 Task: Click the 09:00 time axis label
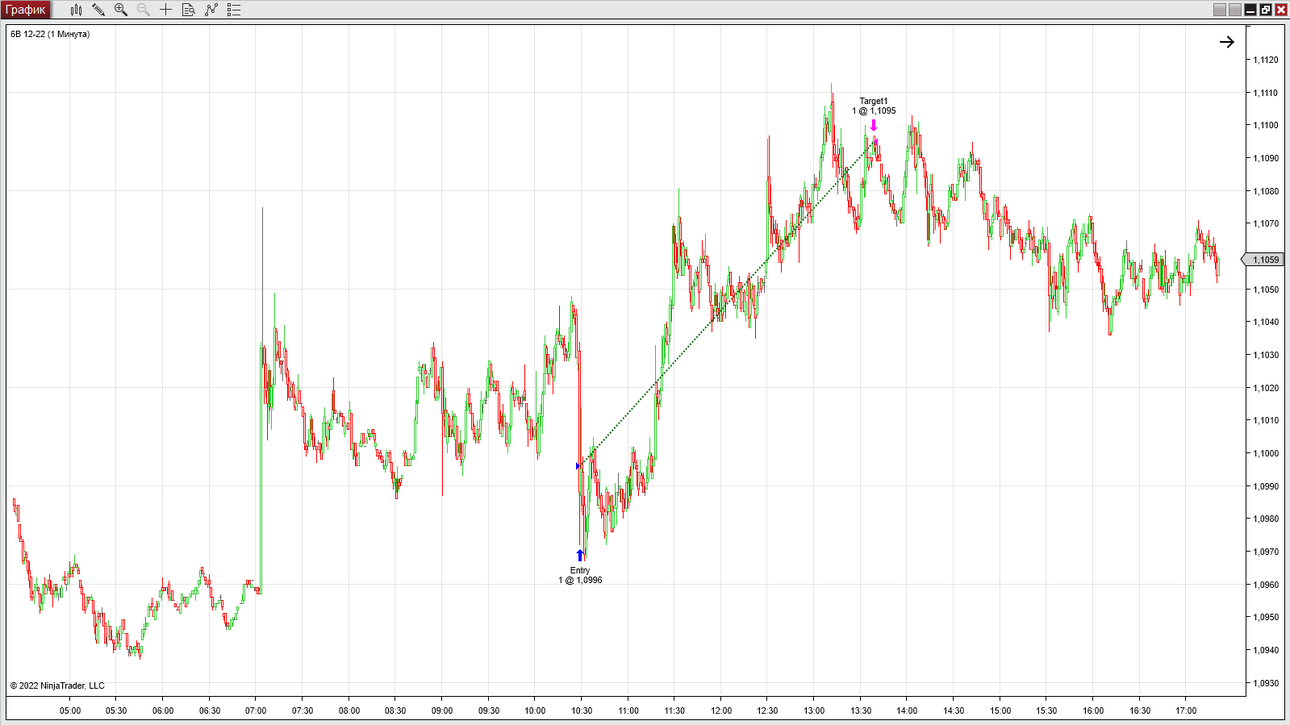click(x=442, y=711)
